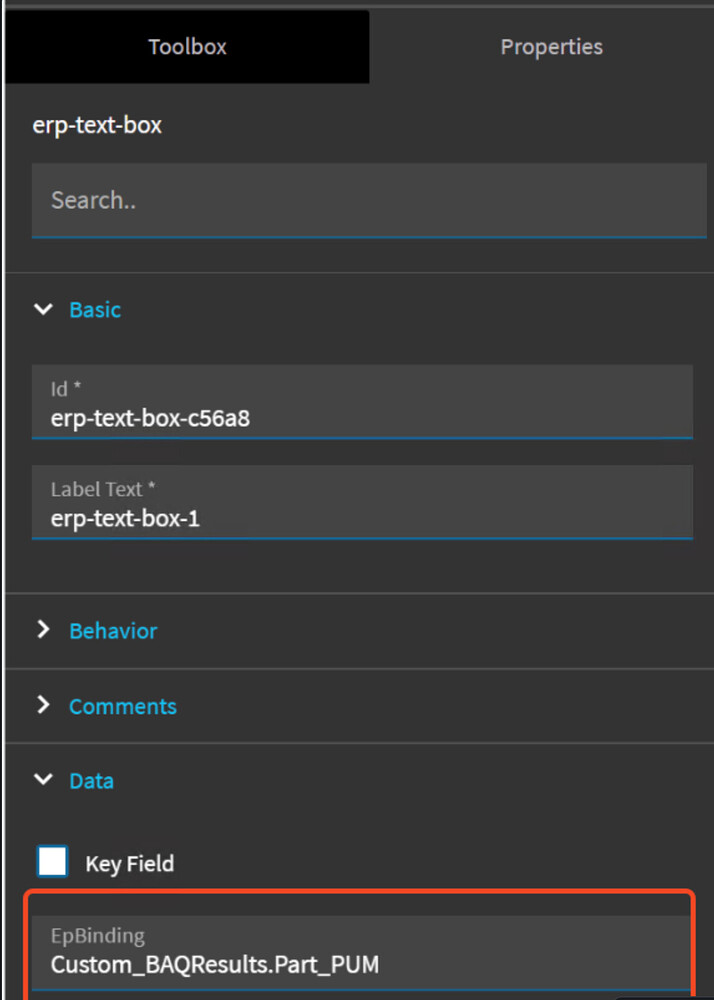
Task: Select the erp-text-box component title
Action: (x=97, y=125)
